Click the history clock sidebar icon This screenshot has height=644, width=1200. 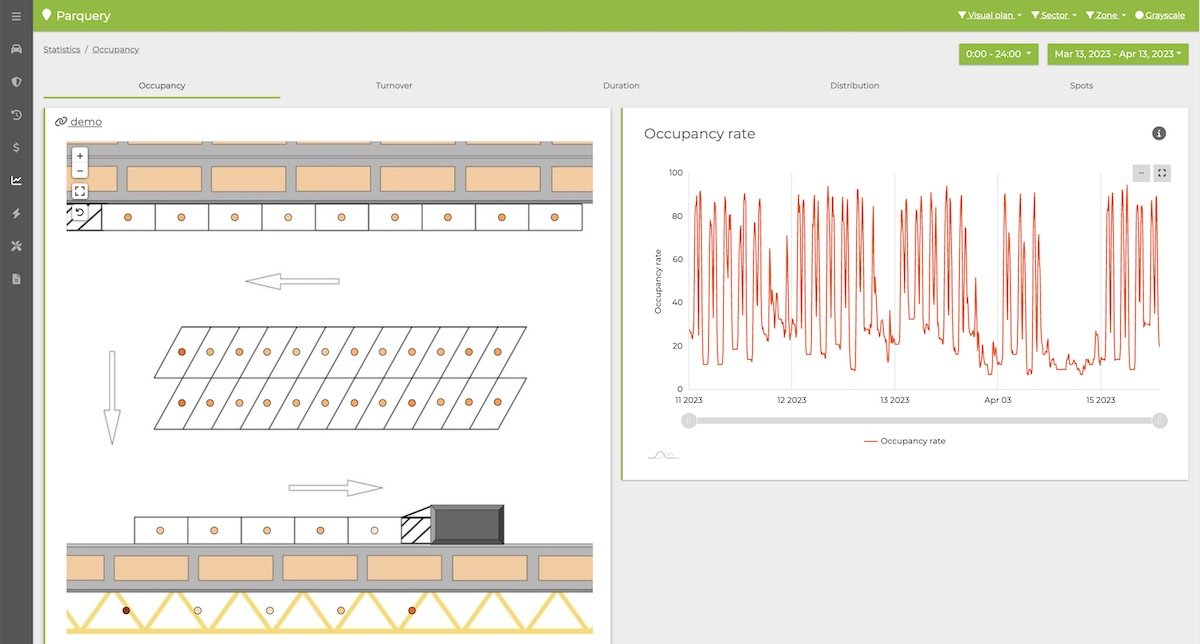(16, 115)
